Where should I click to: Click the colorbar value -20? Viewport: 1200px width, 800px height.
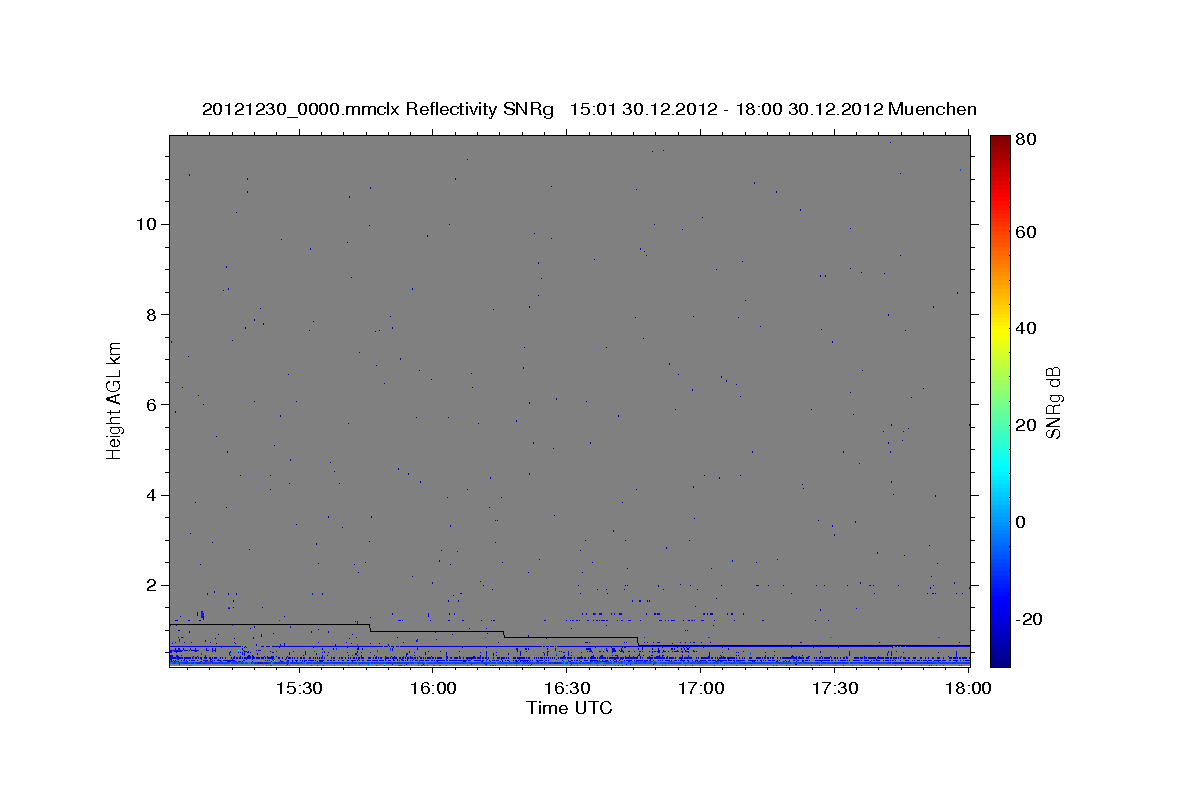coord(1030,619)
